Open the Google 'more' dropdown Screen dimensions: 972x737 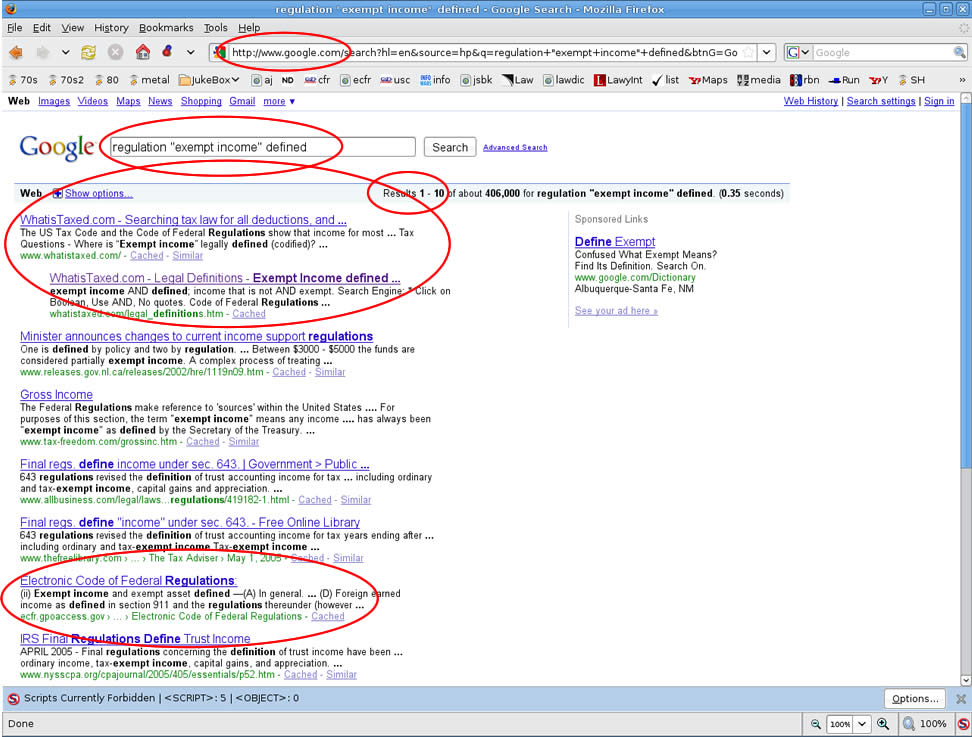click(x=278, y=101)
